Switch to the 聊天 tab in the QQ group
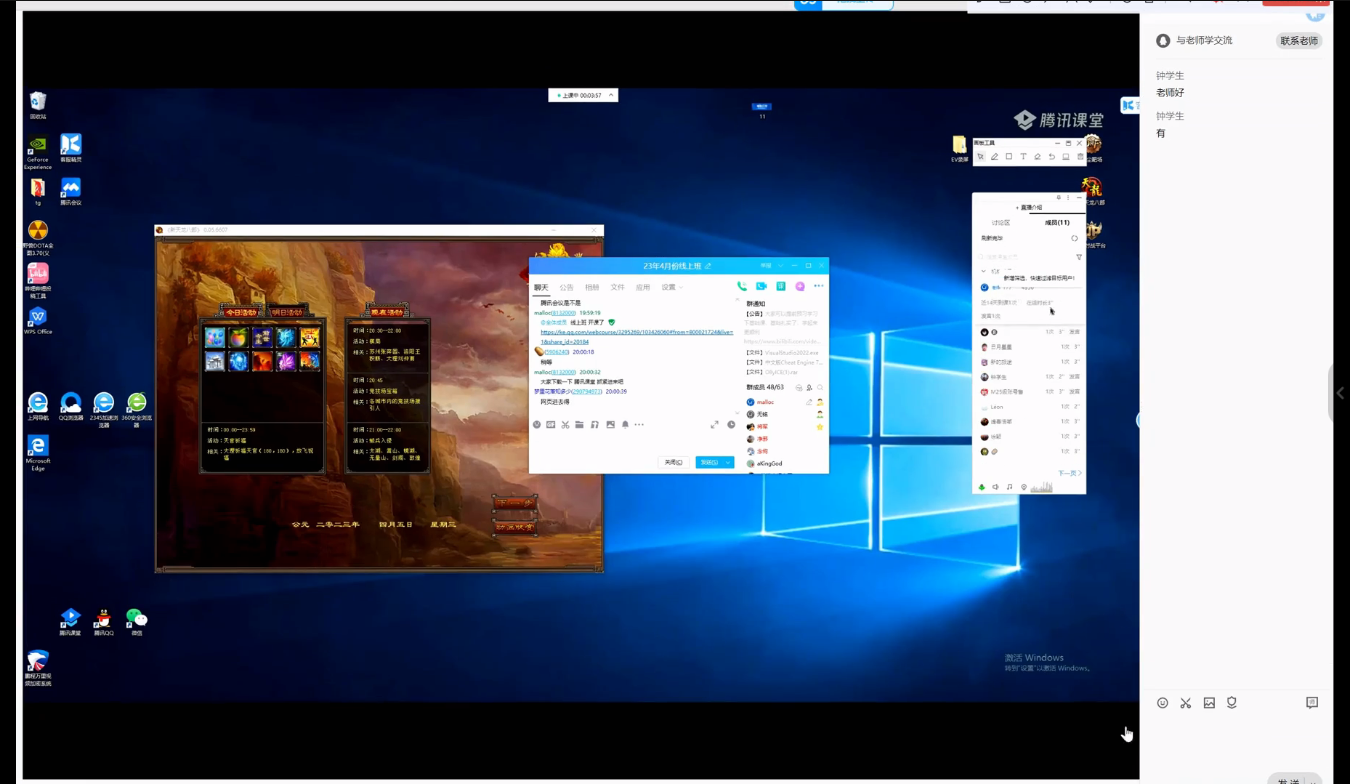1350x784 pixels. [541, 287]
